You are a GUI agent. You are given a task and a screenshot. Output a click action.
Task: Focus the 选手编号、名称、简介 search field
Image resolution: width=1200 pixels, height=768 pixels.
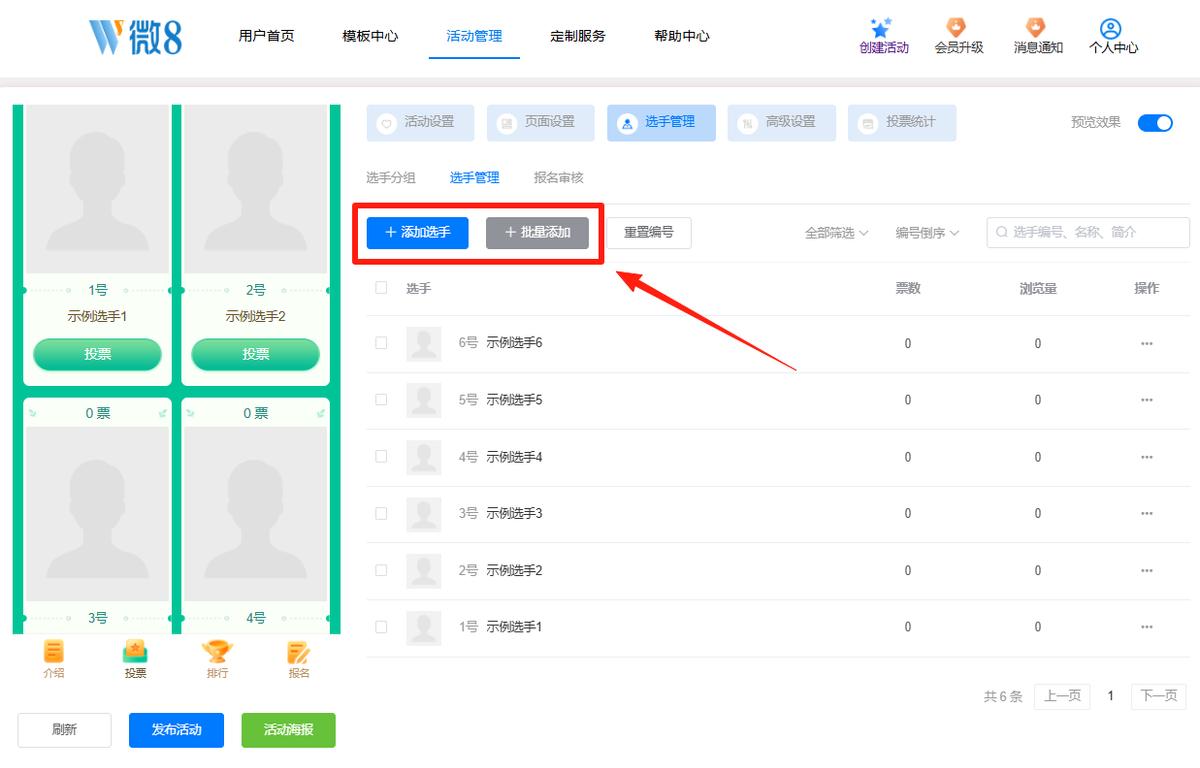point(1089,233)
